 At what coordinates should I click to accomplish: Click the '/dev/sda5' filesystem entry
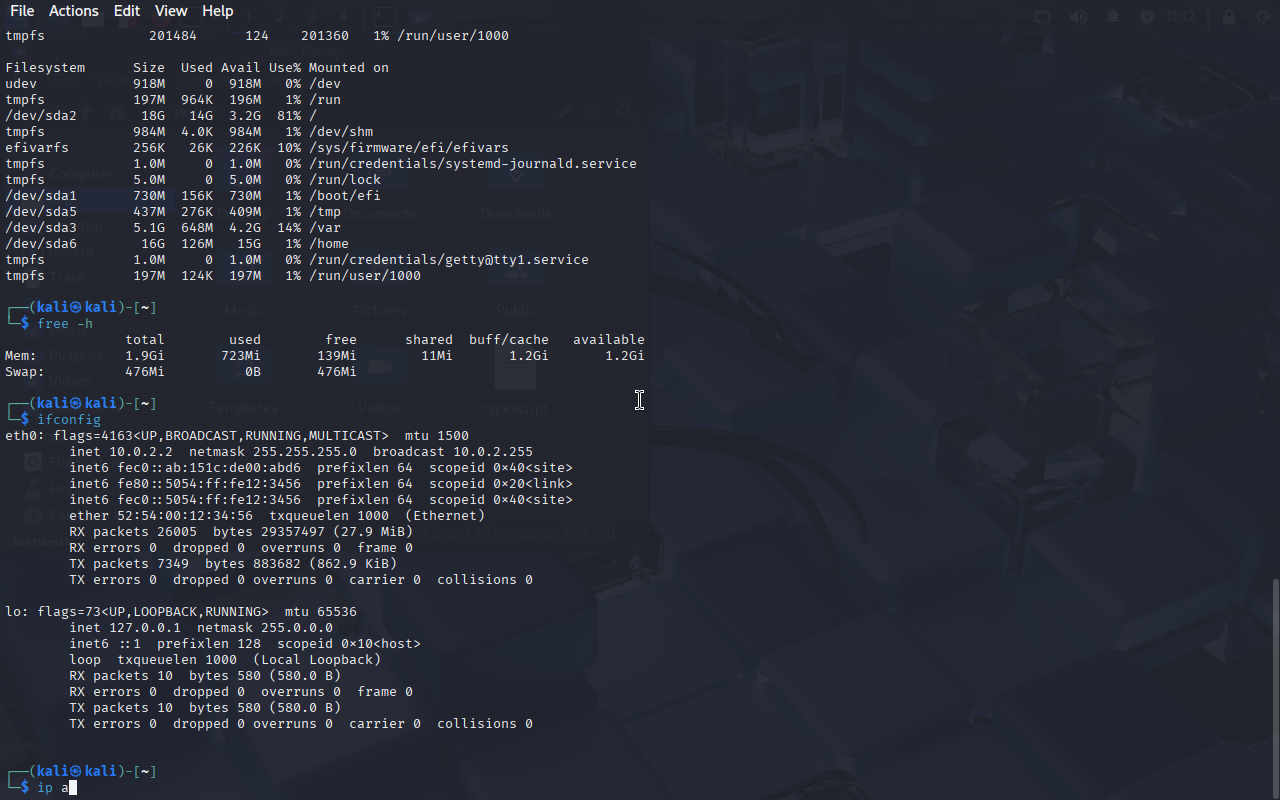(x=41, y=212)
